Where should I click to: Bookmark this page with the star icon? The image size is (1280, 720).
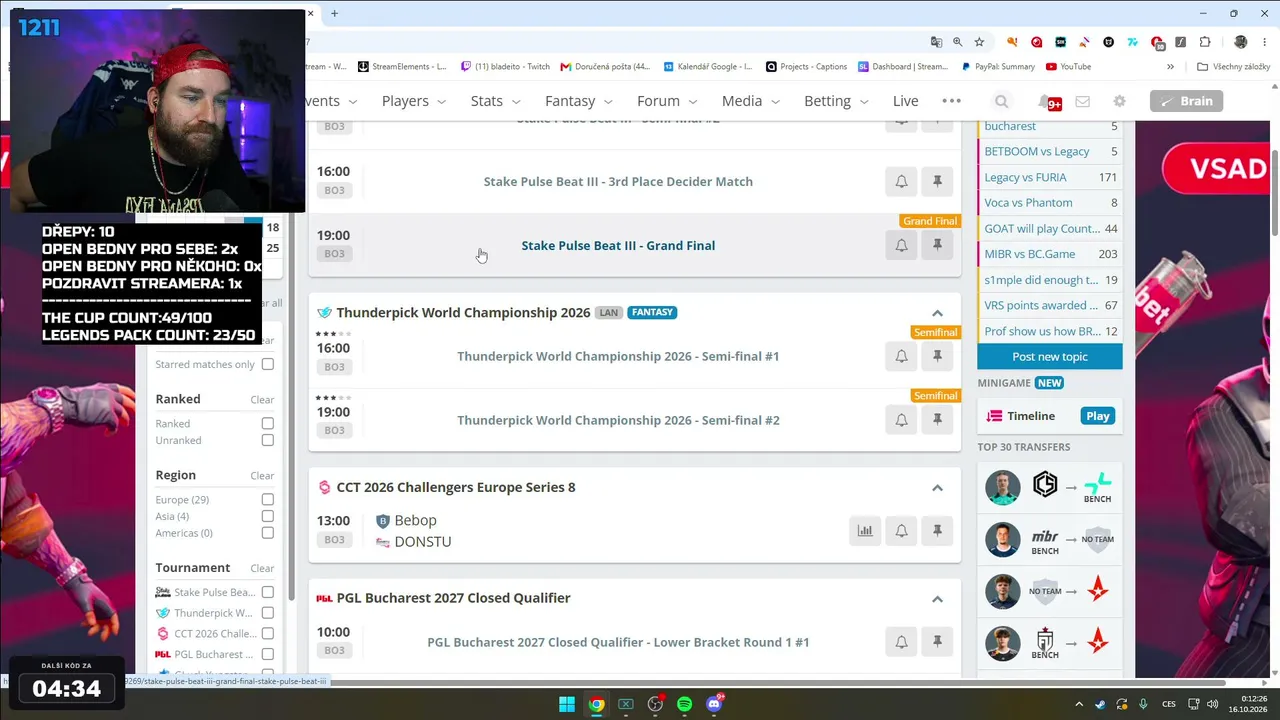(979, 42)
